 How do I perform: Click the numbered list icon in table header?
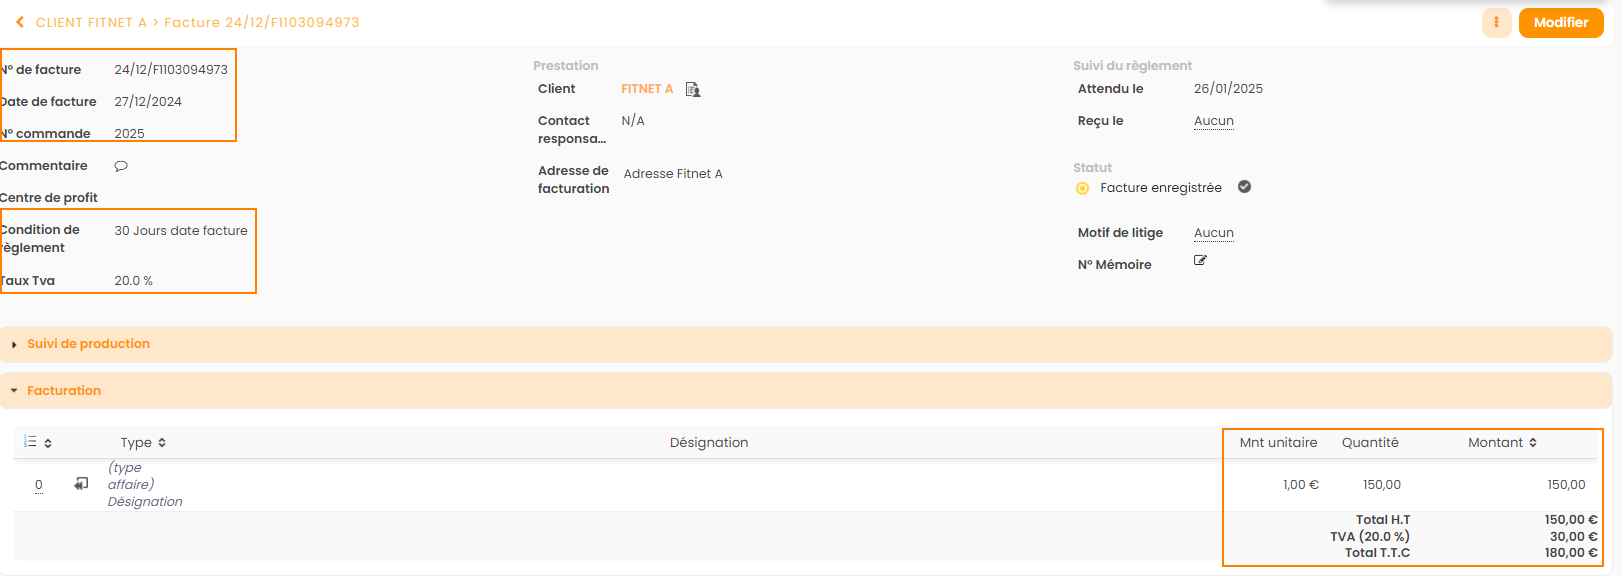coord(30,442)
